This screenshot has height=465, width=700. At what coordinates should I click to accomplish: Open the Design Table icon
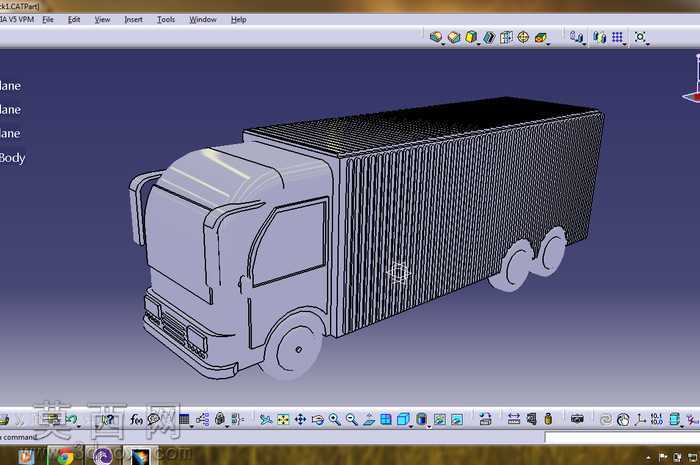(184, 419)
